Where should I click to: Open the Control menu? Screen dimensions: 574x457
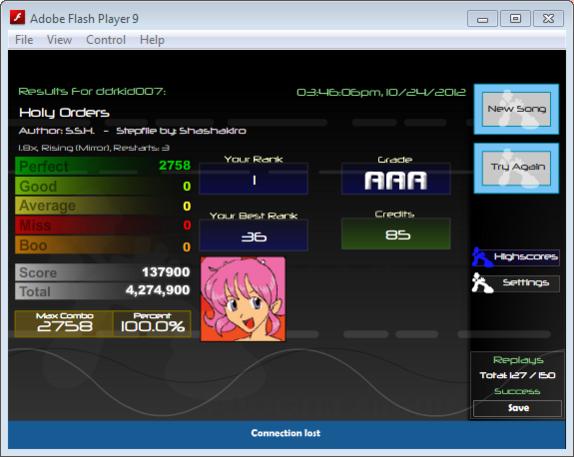point(106,40)
